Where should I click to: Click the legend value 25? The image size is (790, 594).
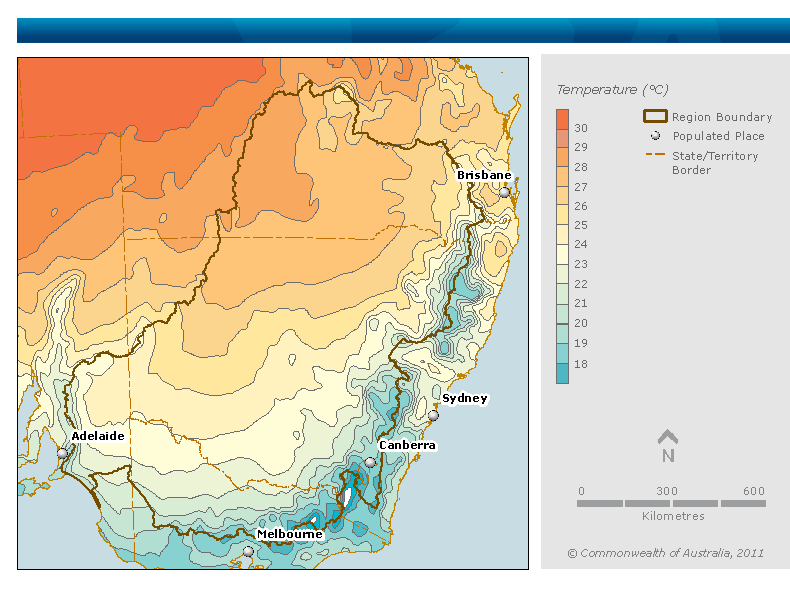(581, 225)
